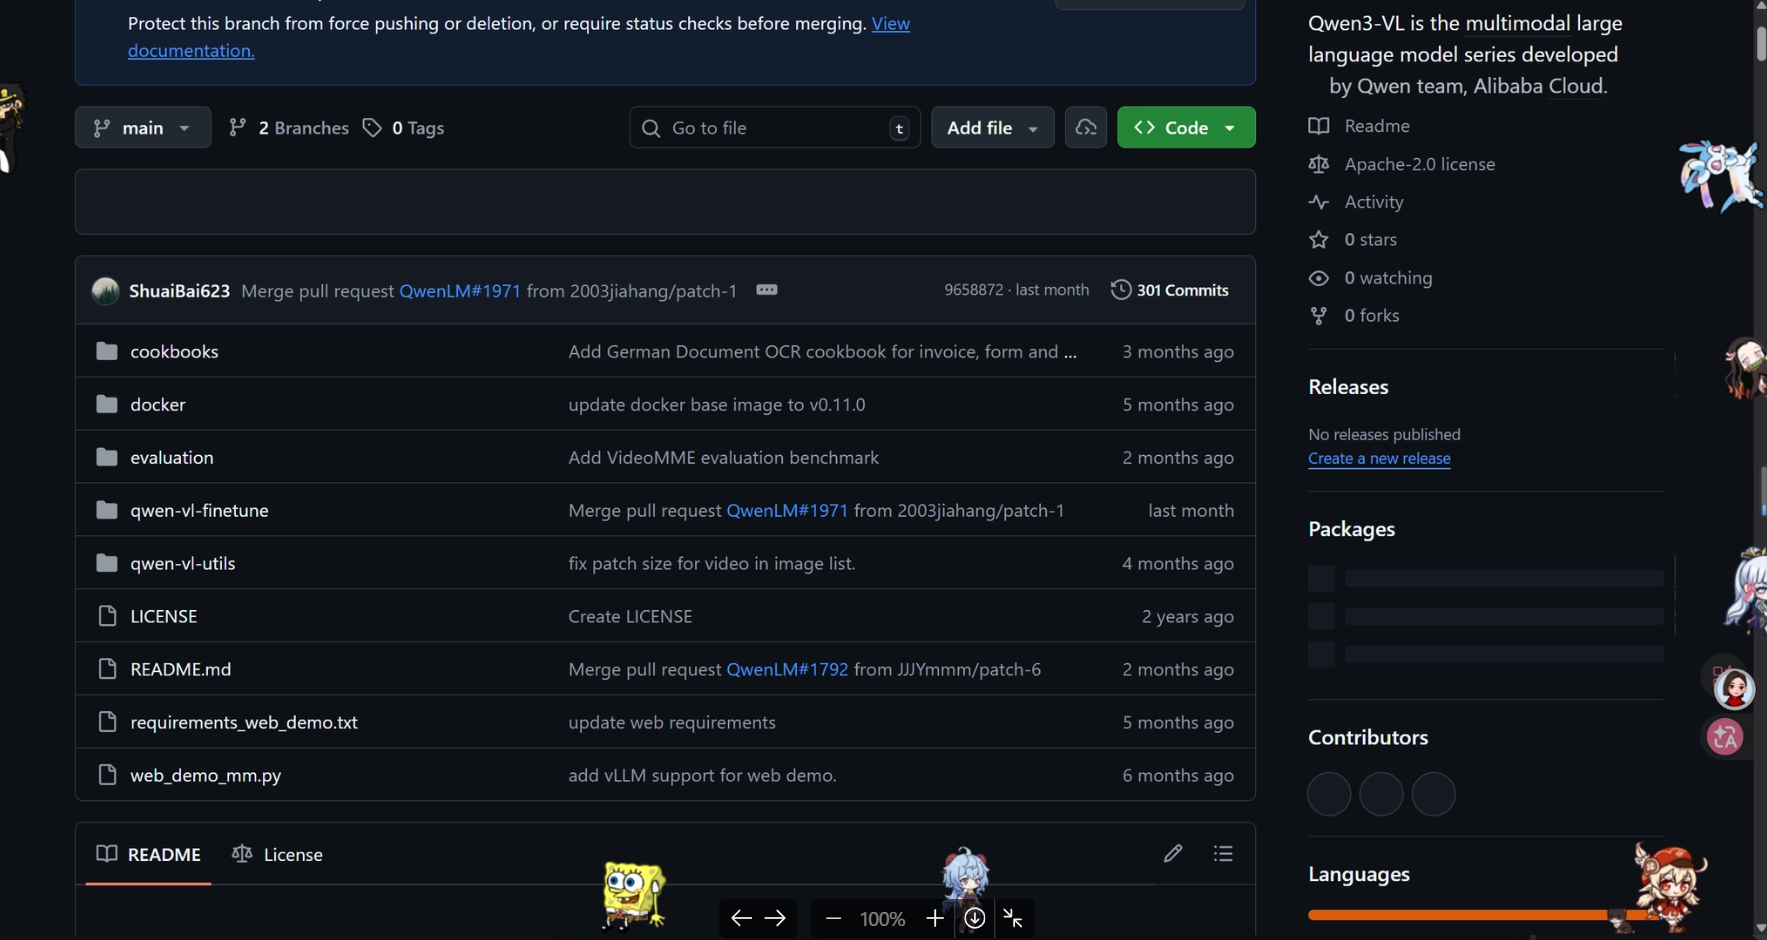Open the Apache-2.0 license link
1767x940 pixels.
pos(1402,164)
